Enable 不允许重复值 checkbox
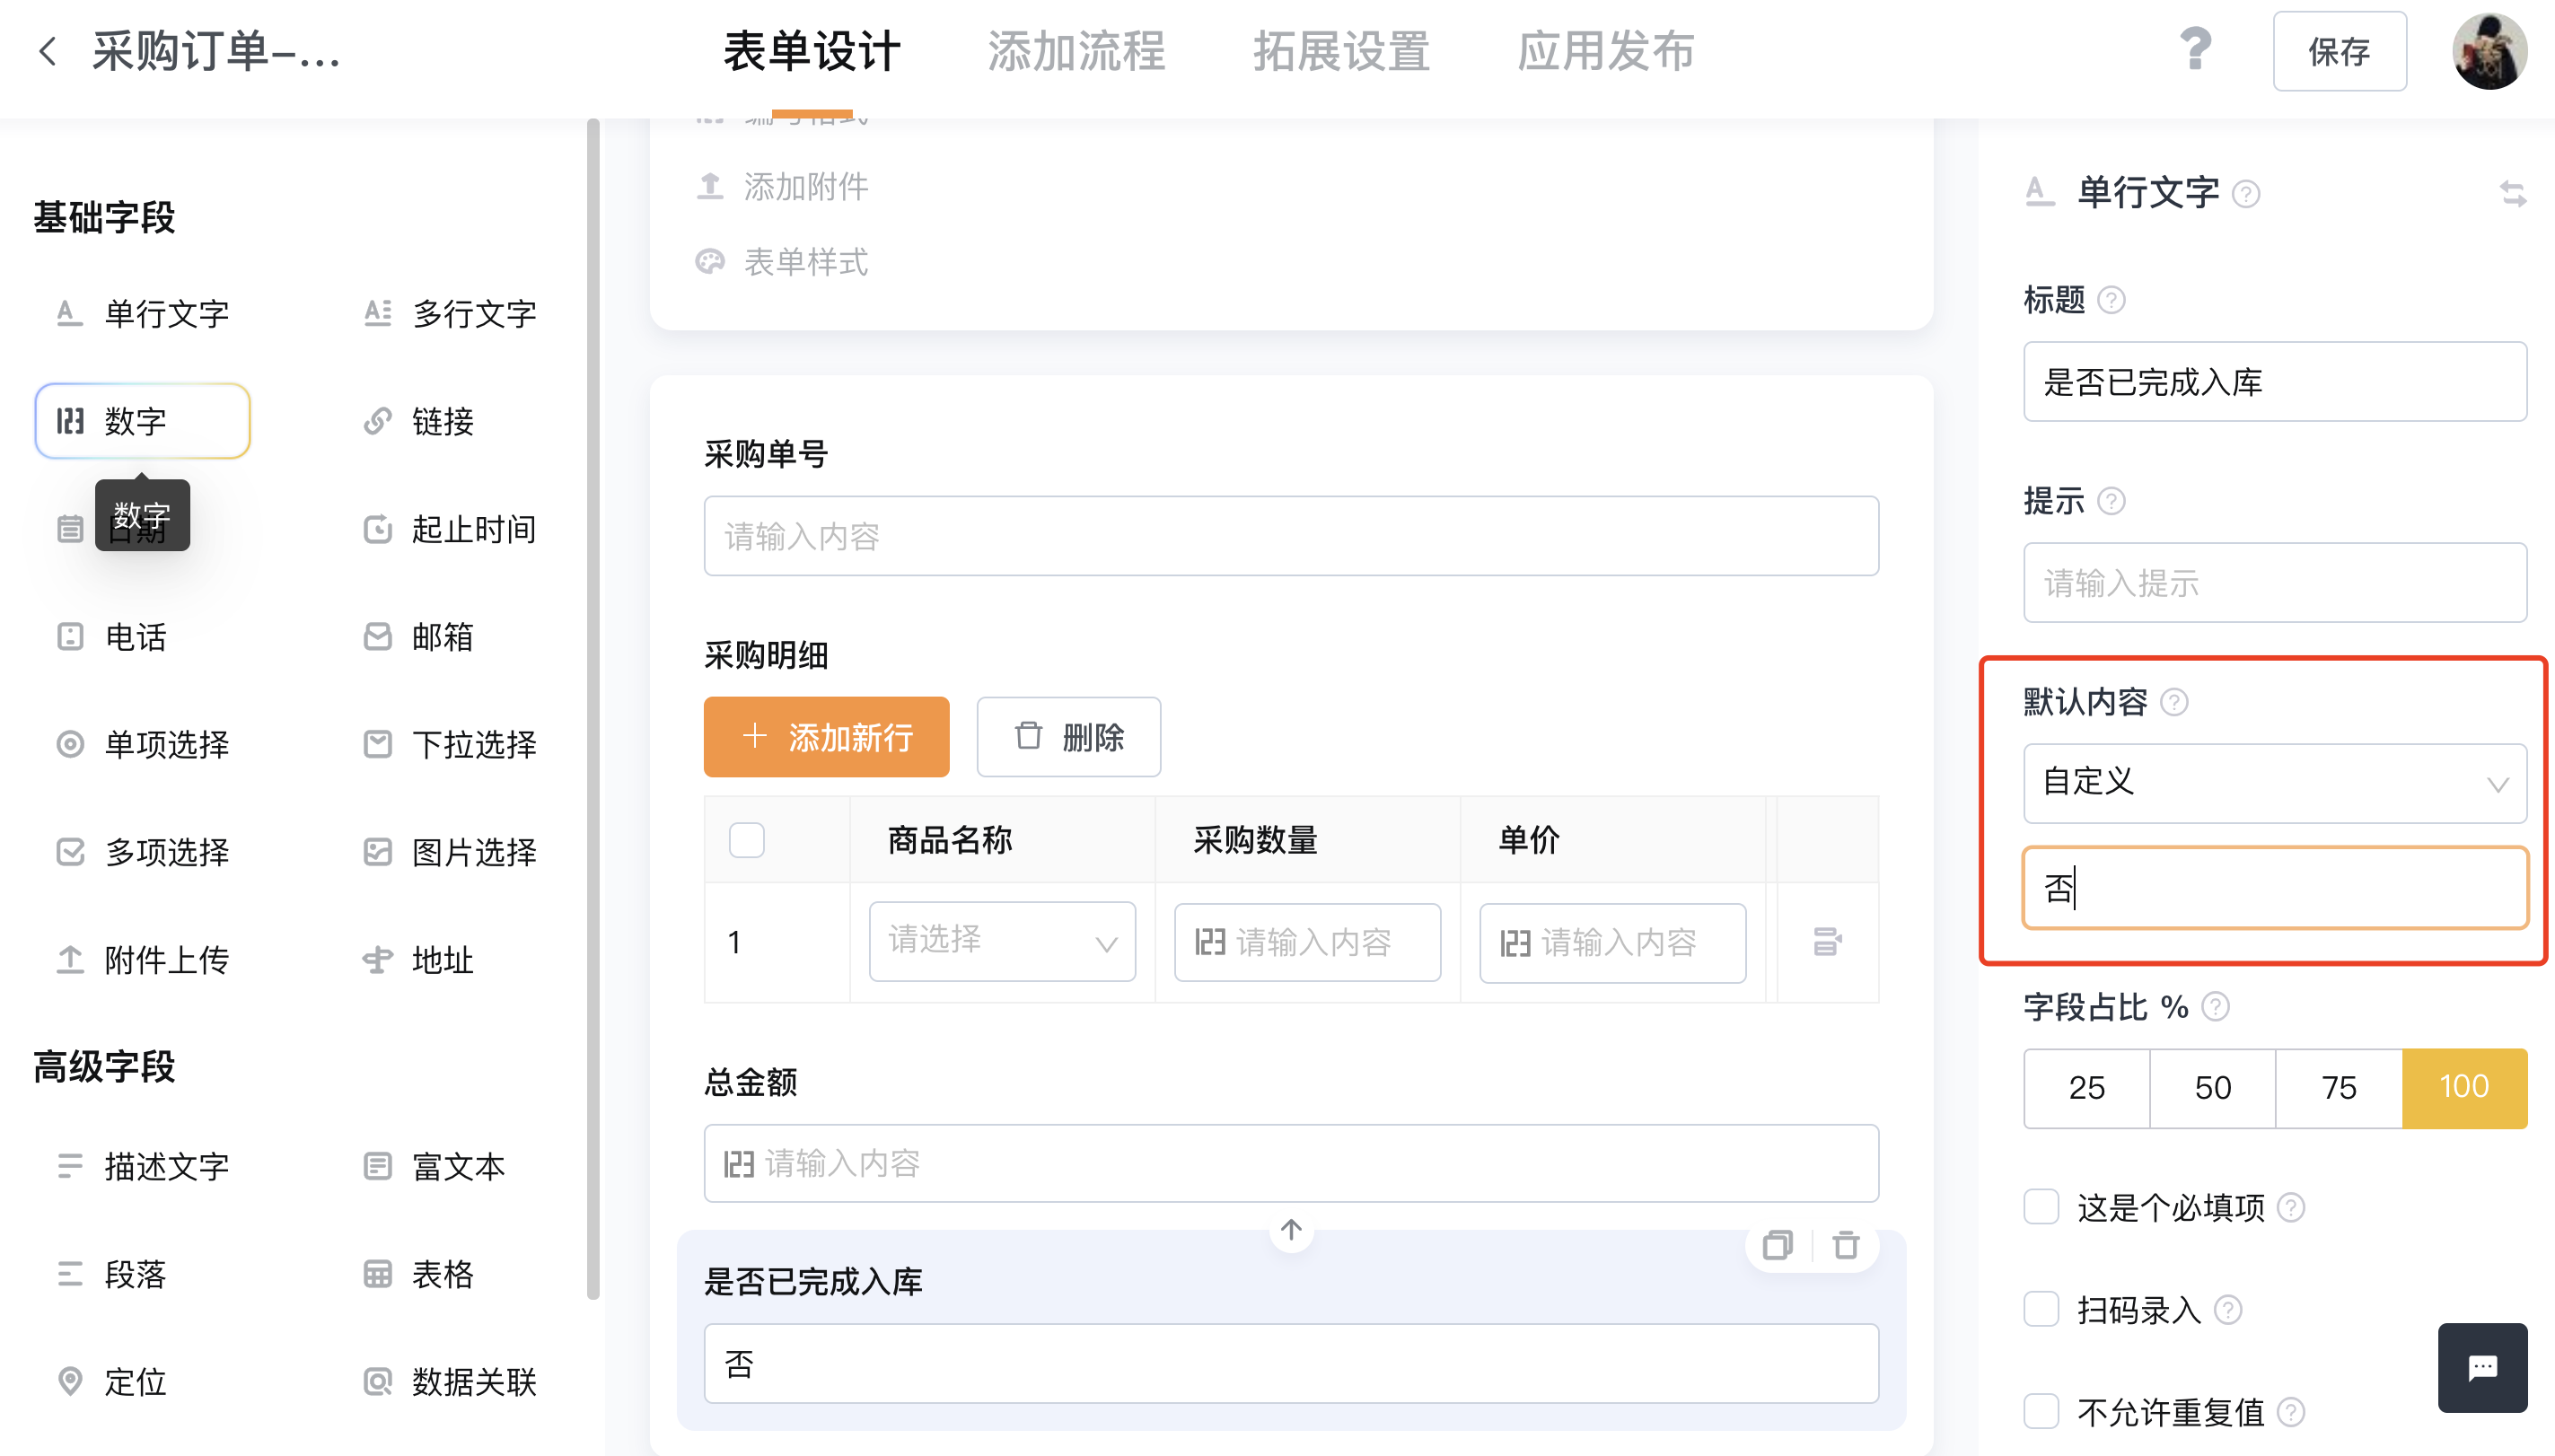The image size is (2555, 1456). pyautogui.click(x=2041, y=1411)
